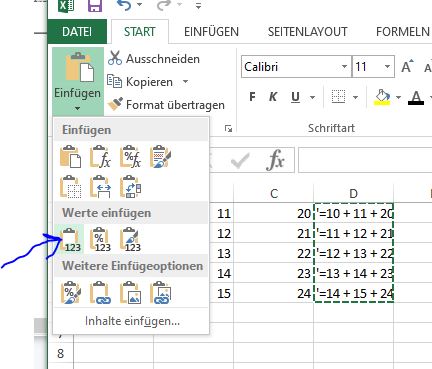This screenshot has height=369, width=432.
Task: Choose keep source column widths paste icon
Action: 100,187
